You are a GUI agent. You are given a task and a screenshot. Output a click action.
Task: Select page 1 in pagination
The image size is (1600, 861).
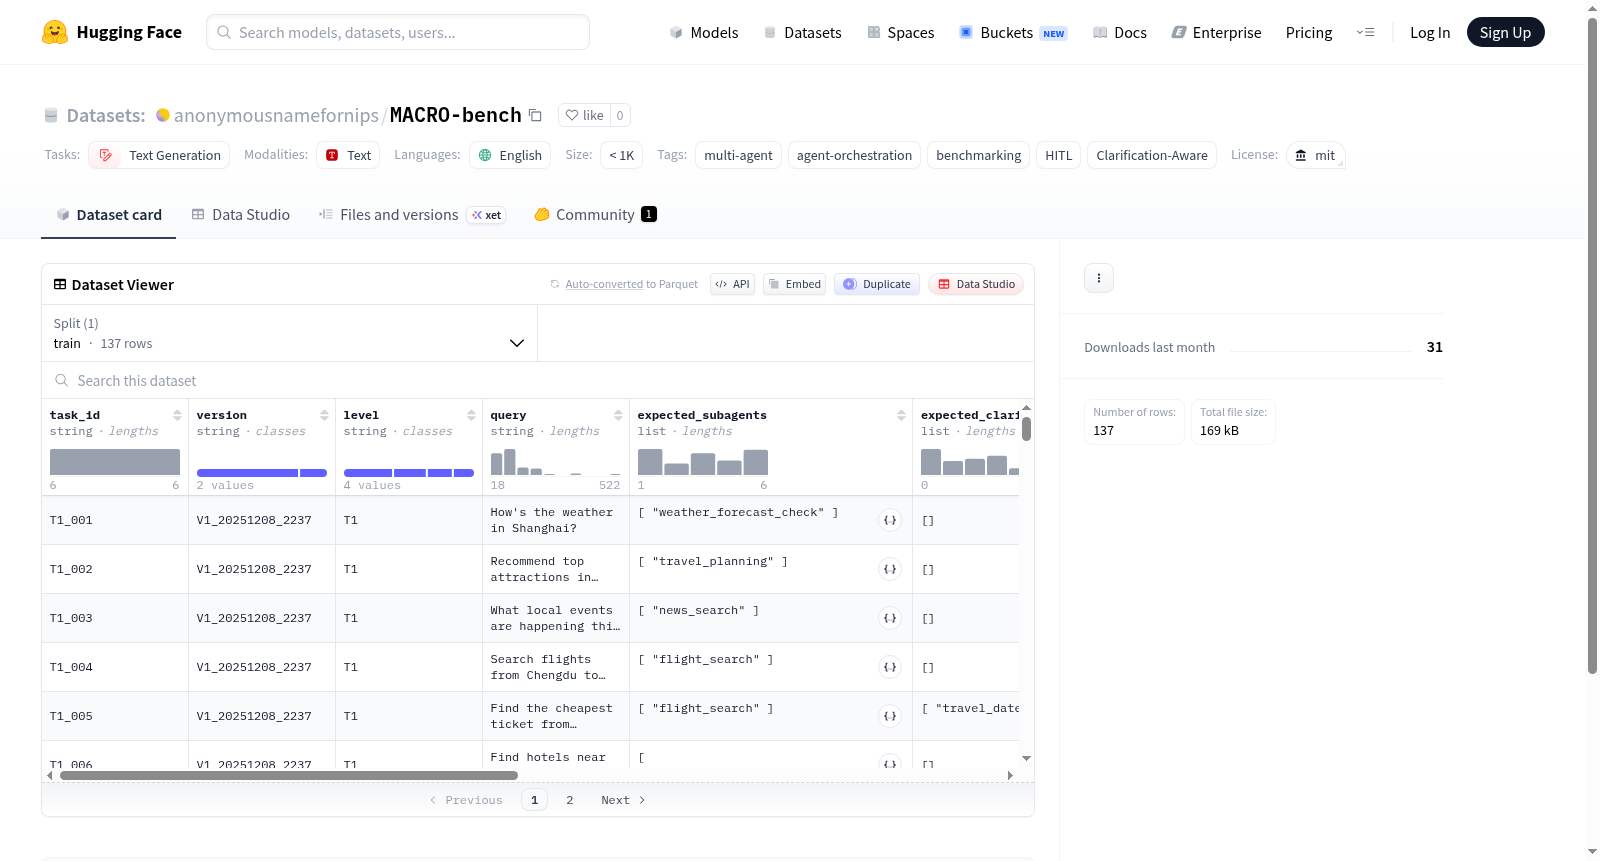(x=534, y=800)
